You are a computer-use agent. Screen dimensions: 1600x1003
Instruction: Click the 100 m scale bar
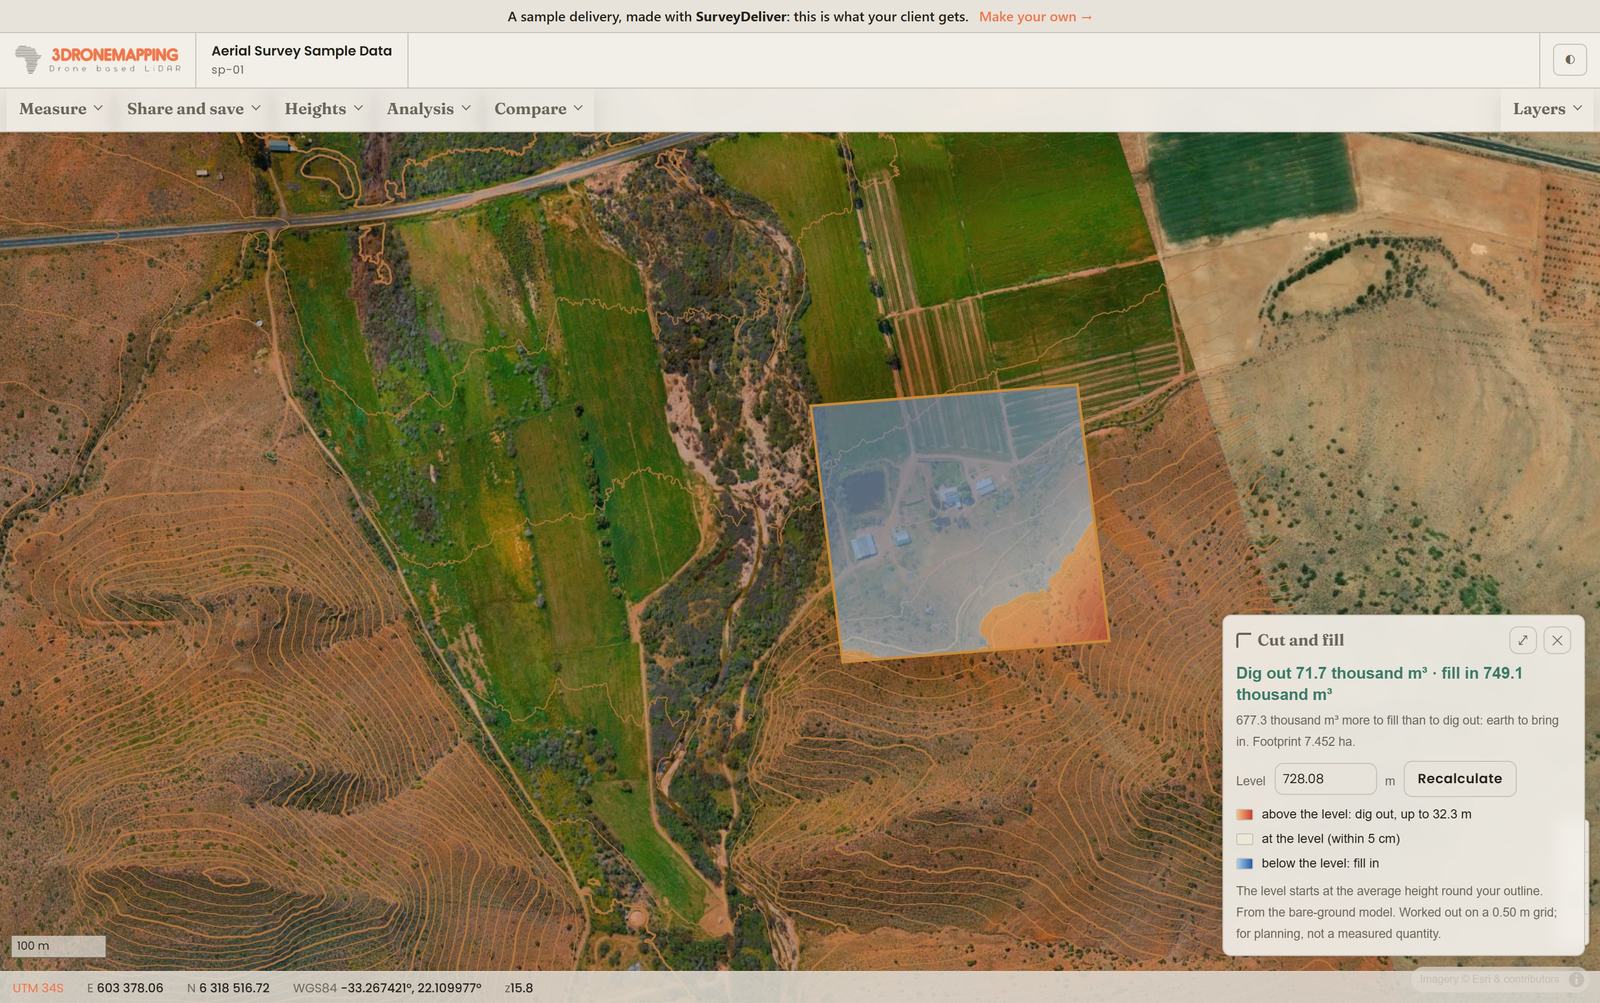click(58, 946)
